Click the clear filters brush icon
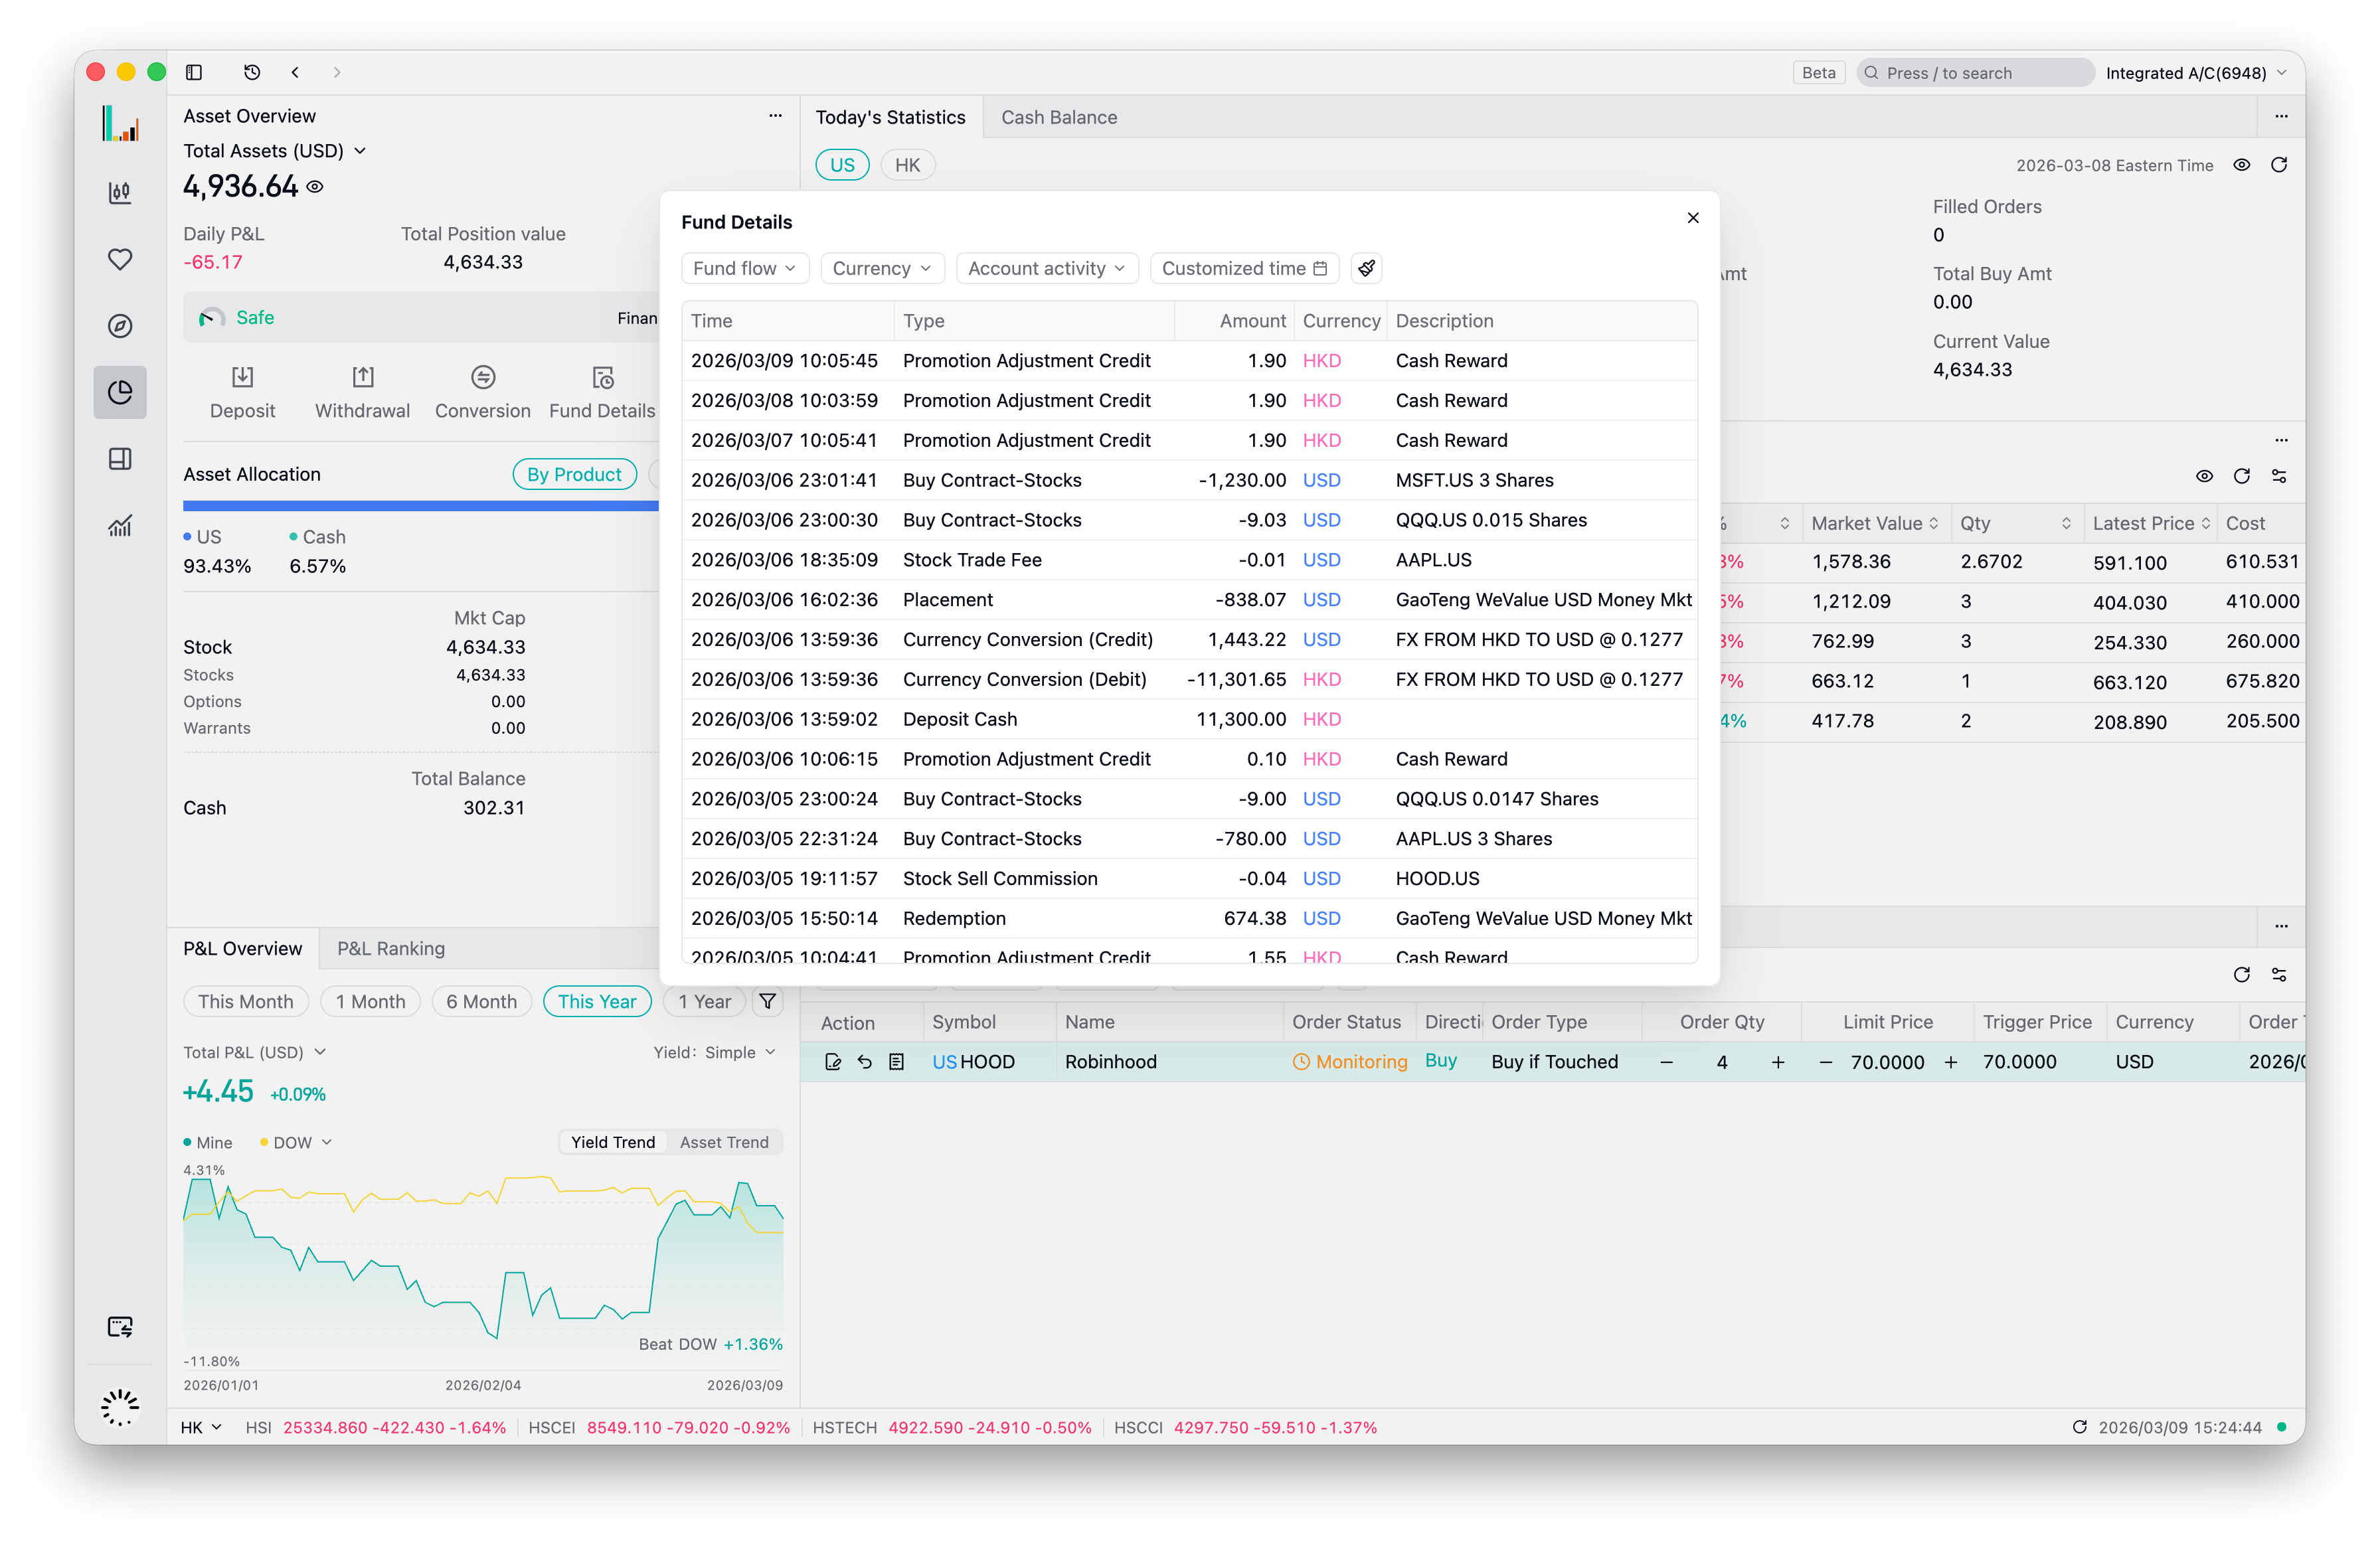Screen dimensions: 2380x1543 pos(1366,268)
